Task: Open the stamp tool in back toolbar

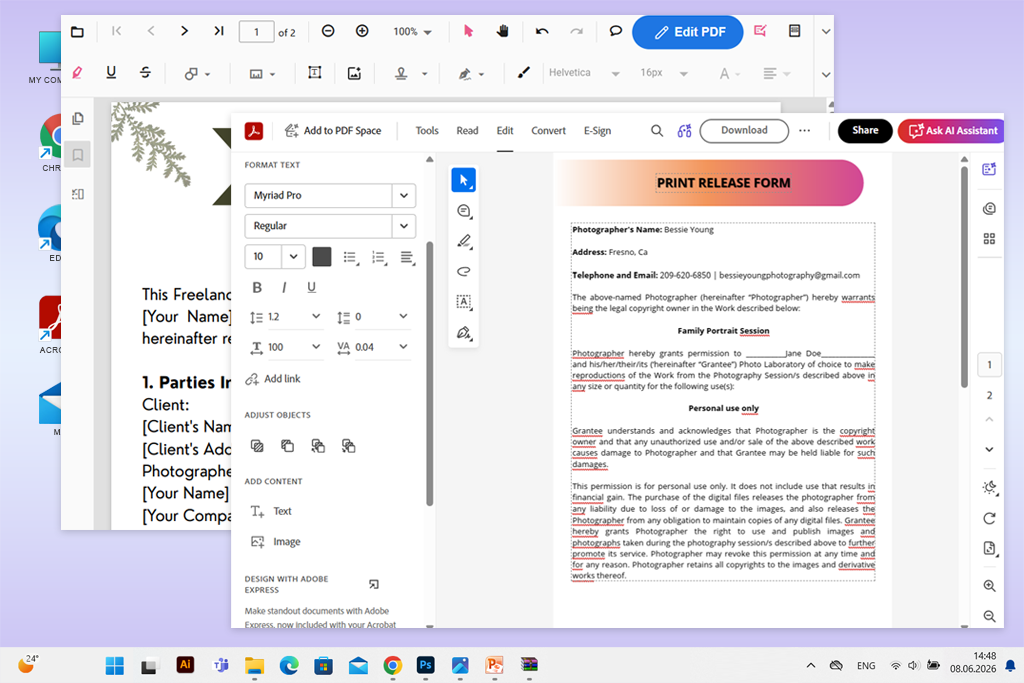Action: pyautogui.click(x=402, y=73)
